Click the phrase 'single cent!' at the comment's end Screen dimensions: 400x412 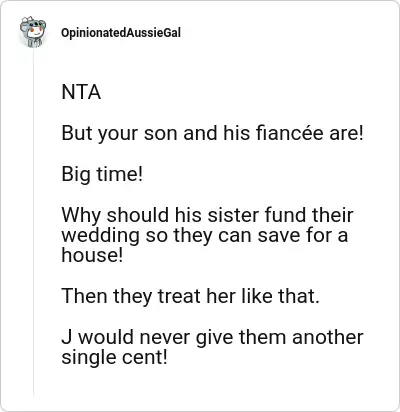click(x=114, y=358)
